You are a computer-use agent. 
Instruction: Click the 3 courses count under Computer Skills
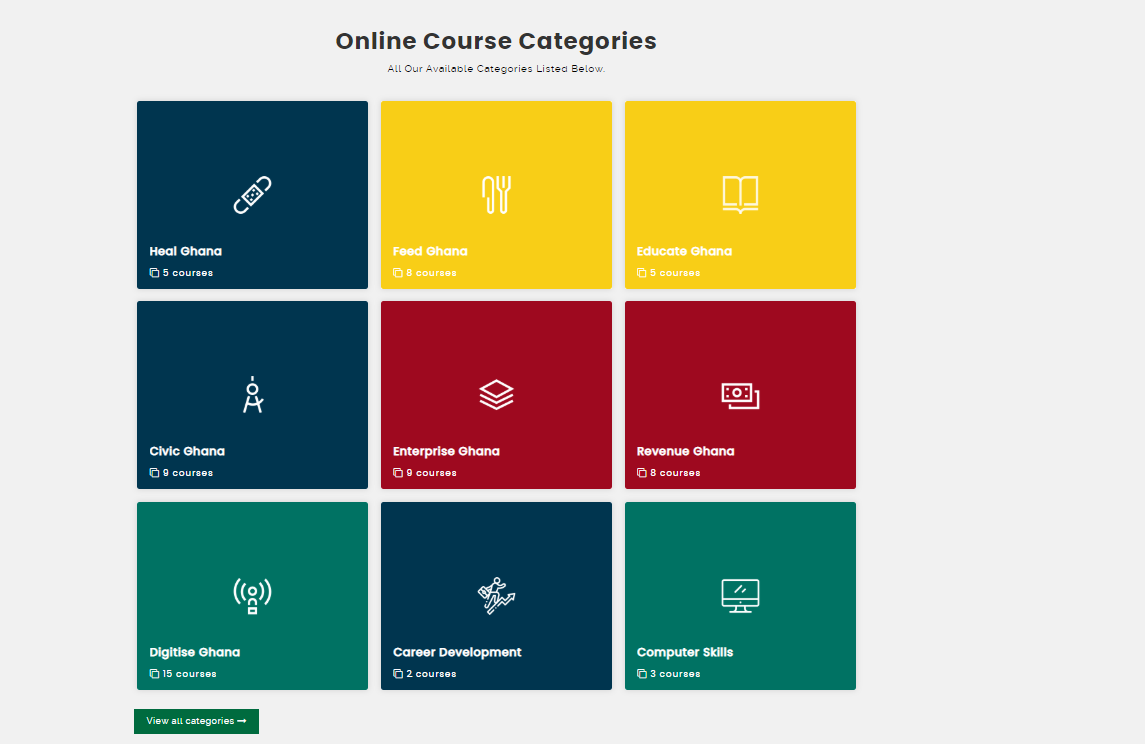[x=674, y=674]
